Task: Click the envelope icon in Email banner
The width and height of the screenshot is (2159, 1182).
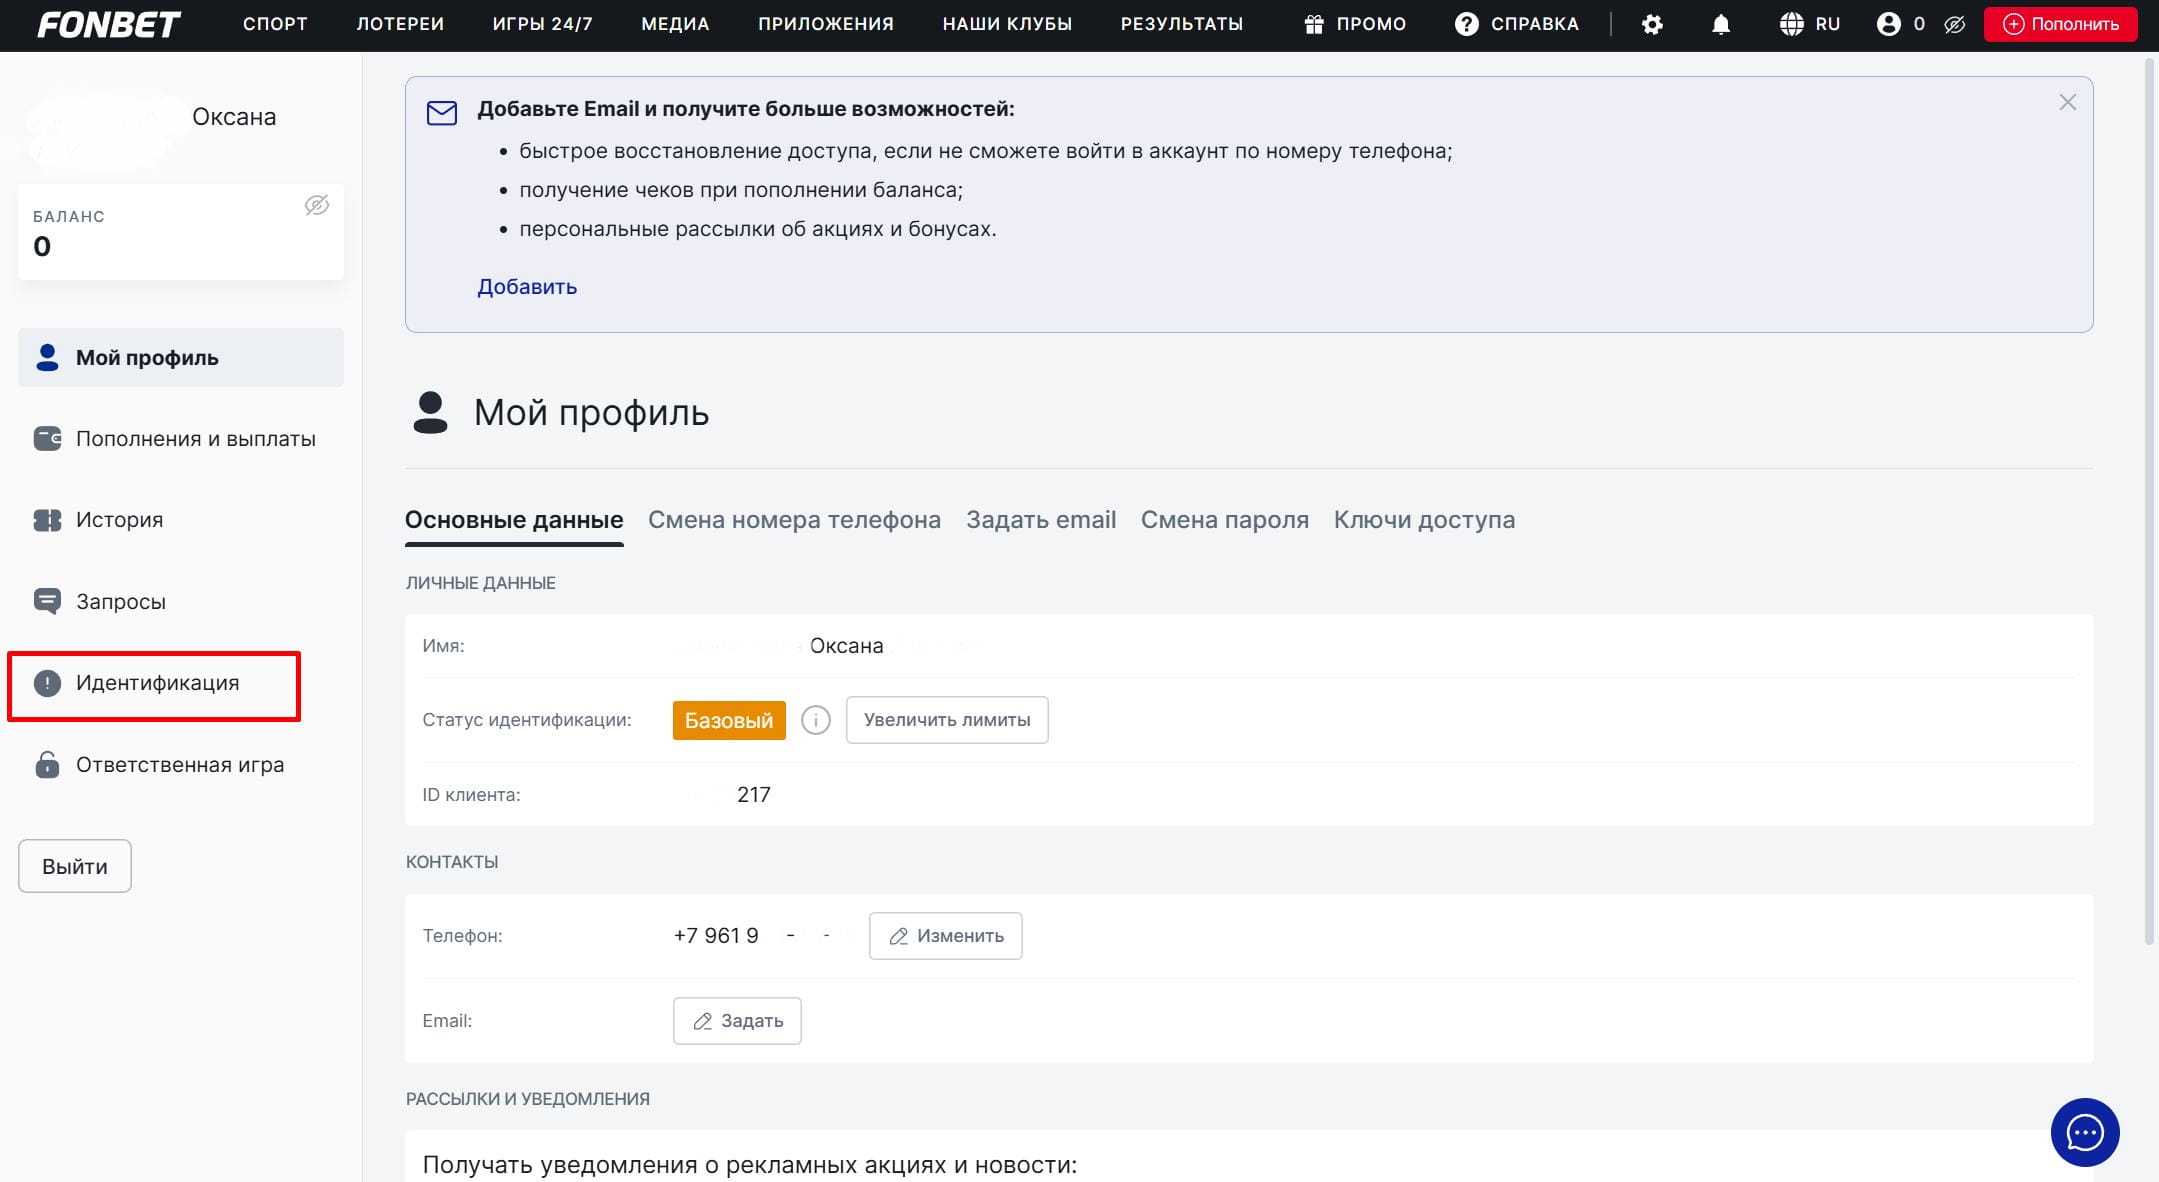Action: pos(441,112)
